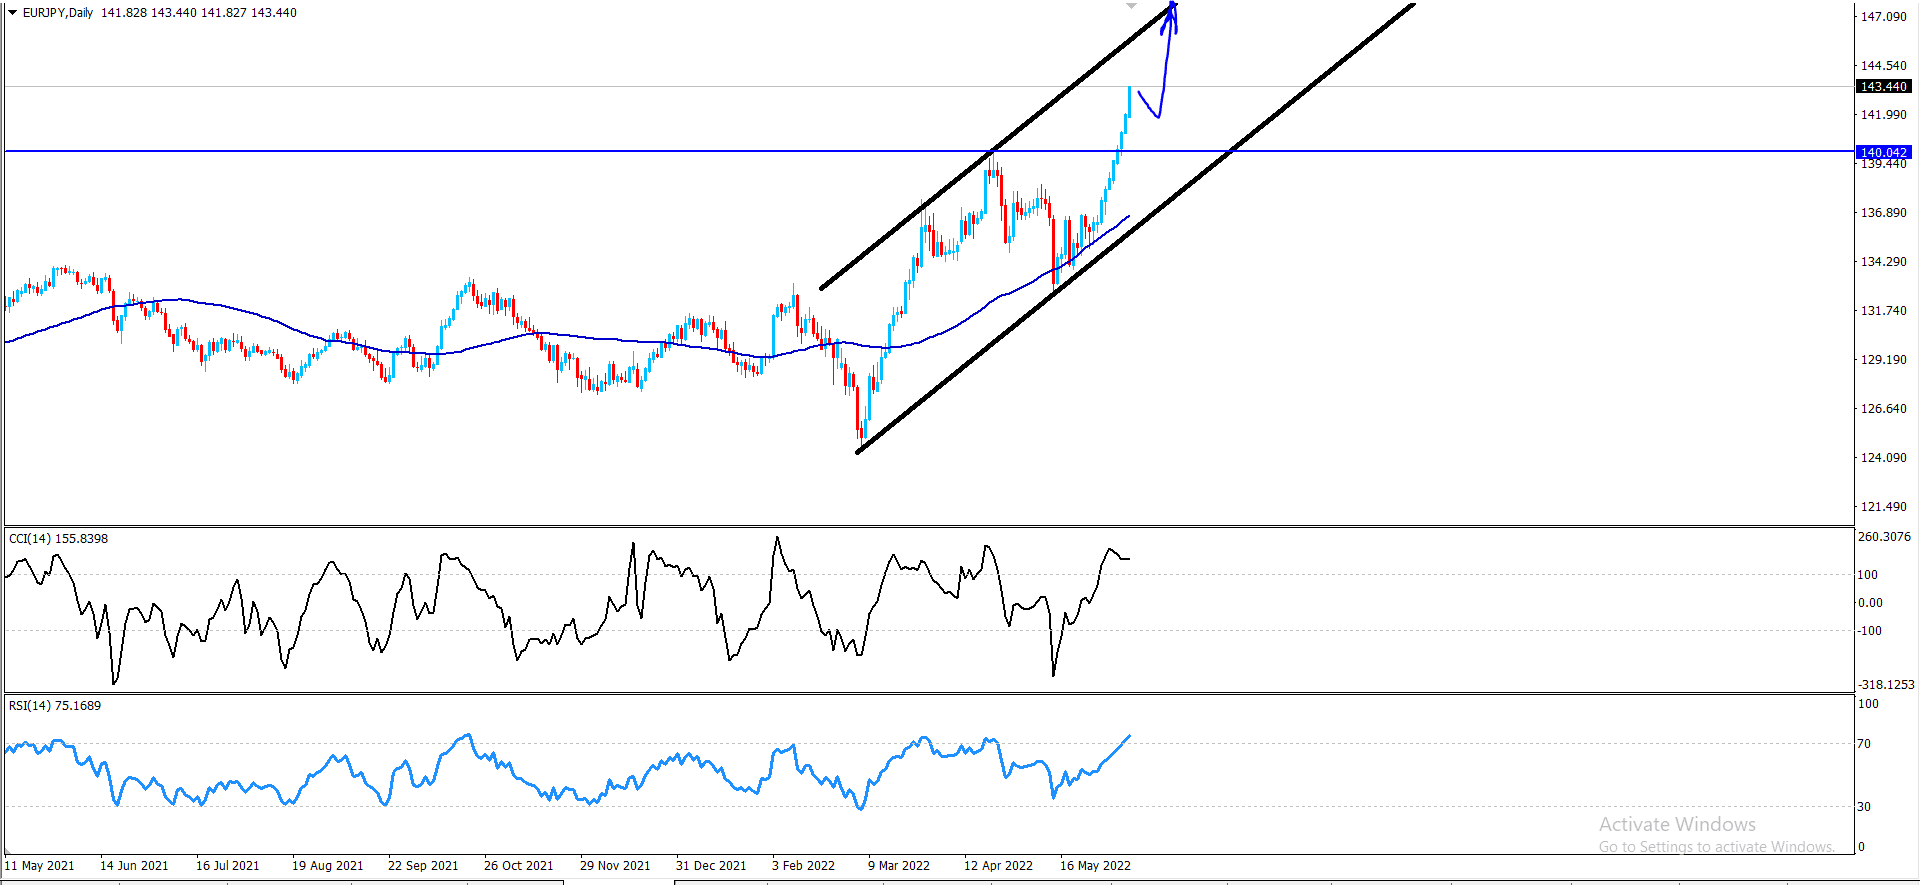Screen dimensions: 1920x885
Task: Click the Activate Windows watermark text
Action: pyautogui.click(x=1677, y=825)
